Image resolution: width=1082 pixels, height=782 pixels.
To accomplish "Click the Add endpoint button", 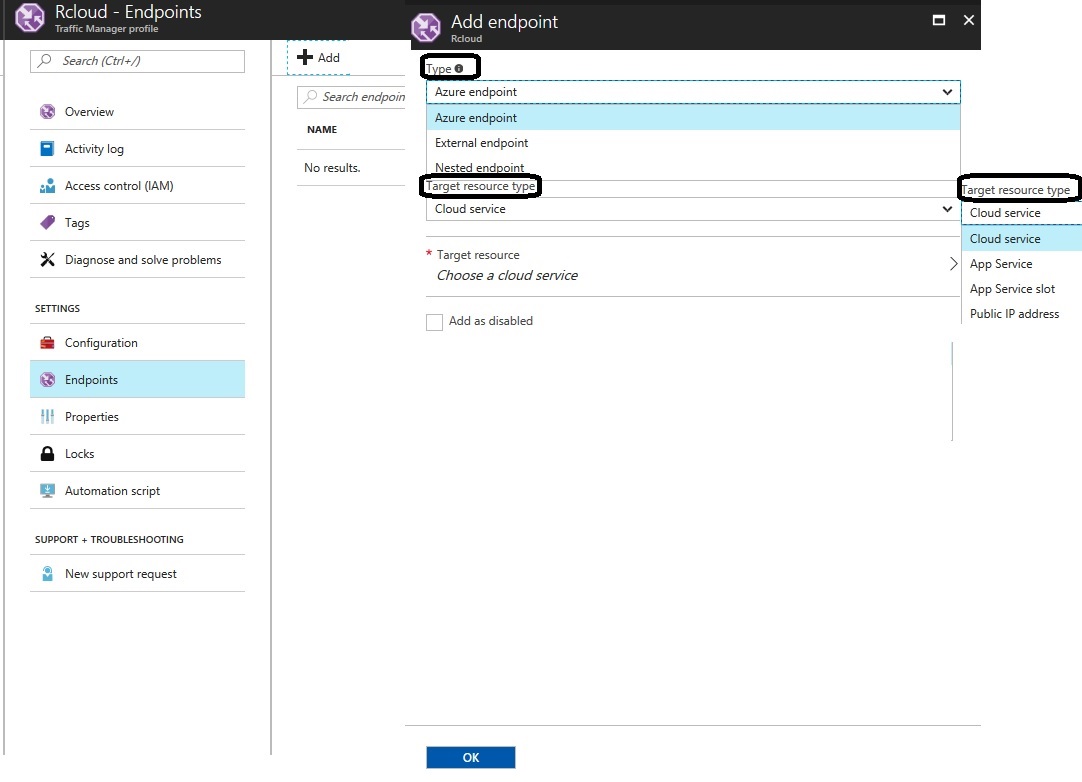I will tap(318, 58).
